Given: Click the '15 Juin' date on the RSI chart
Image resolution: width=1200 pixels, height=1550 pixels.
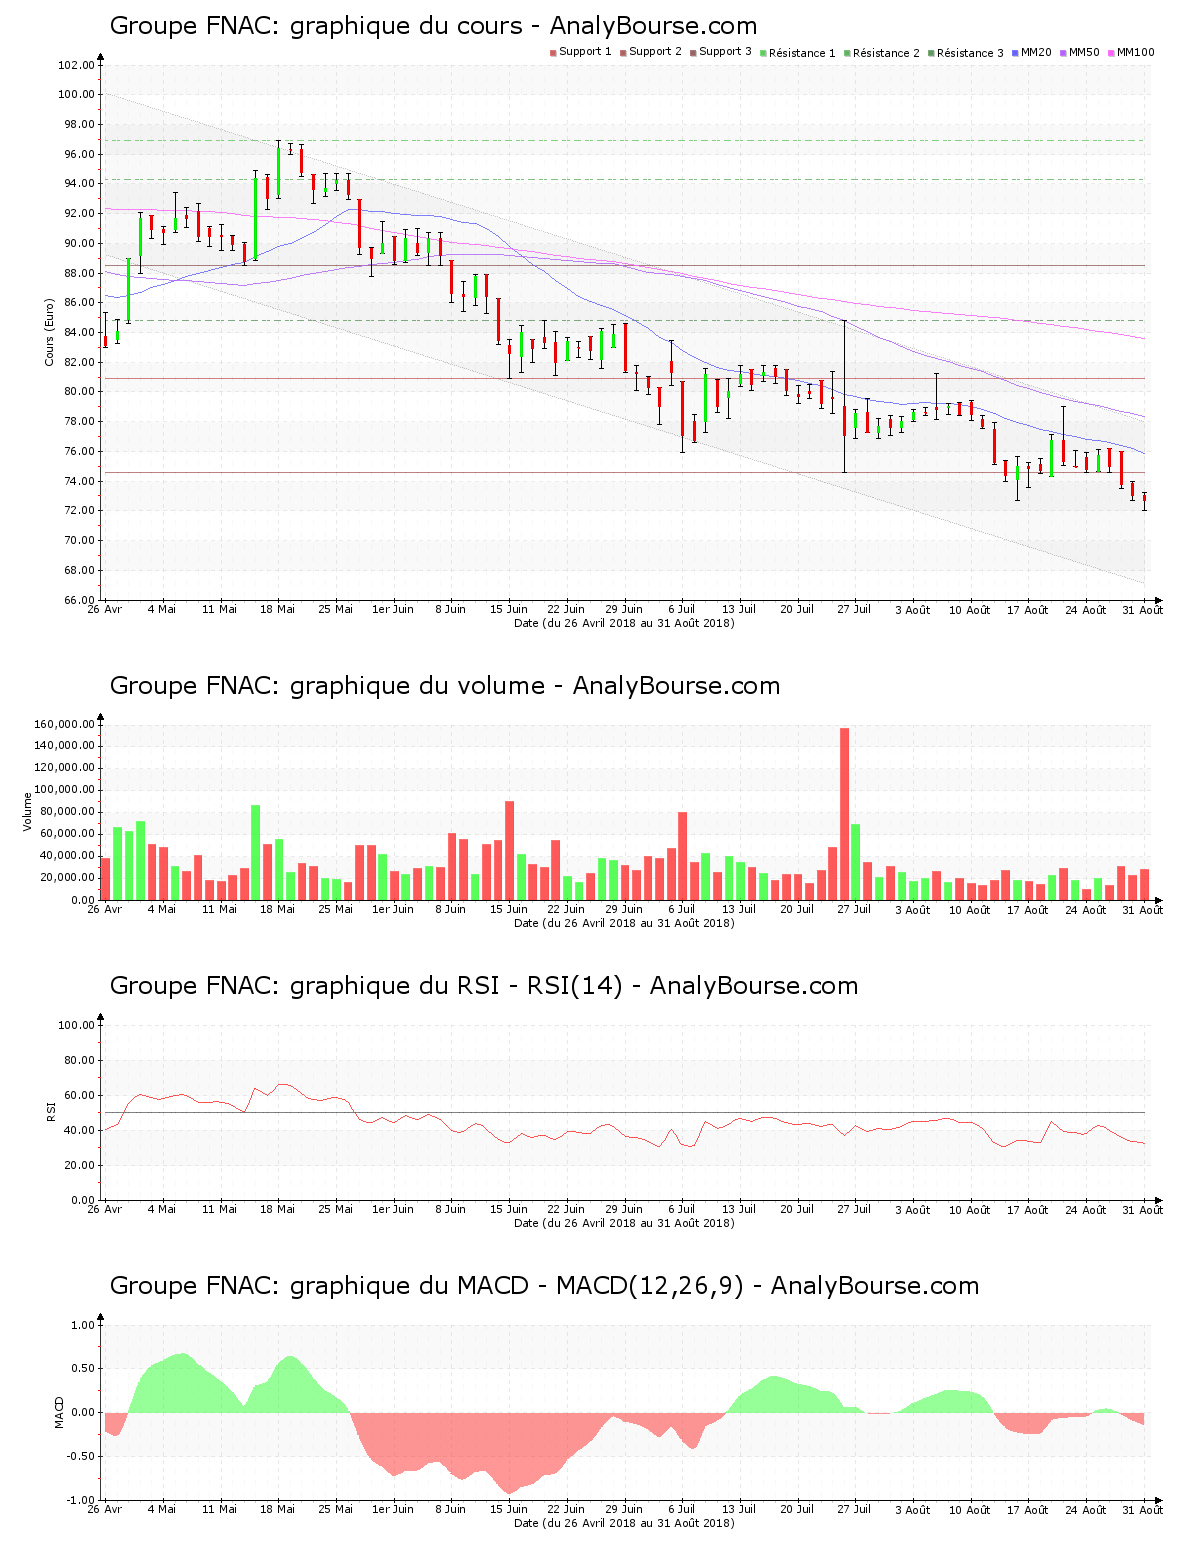Looking at the screenshot, I should [x=509, y=1209].
